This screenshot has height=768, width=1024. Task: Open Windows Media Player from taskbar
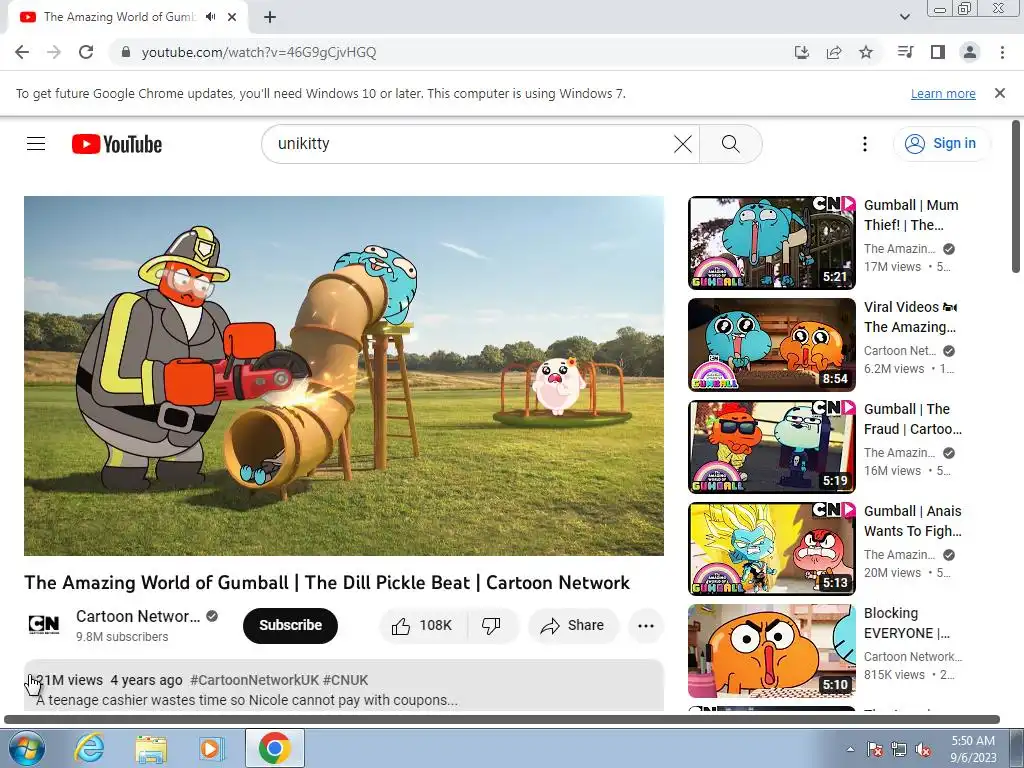(x=210, y=748)
